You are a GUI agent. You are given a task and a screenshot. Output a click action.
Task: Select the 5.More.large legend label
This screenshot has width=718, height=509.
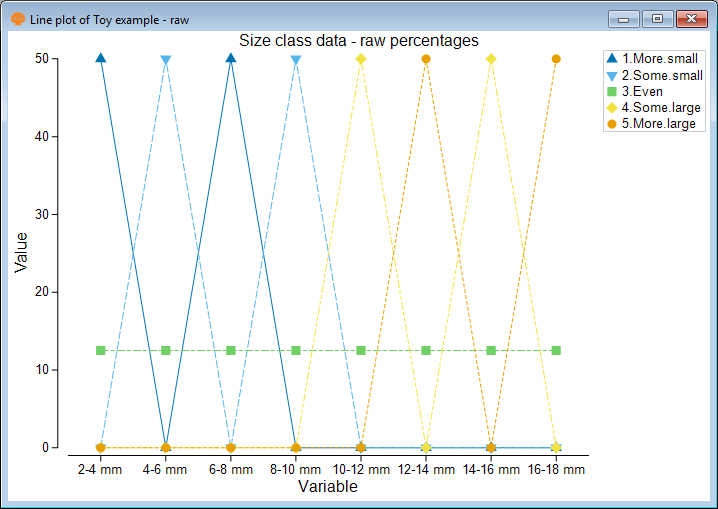[658, 123]
